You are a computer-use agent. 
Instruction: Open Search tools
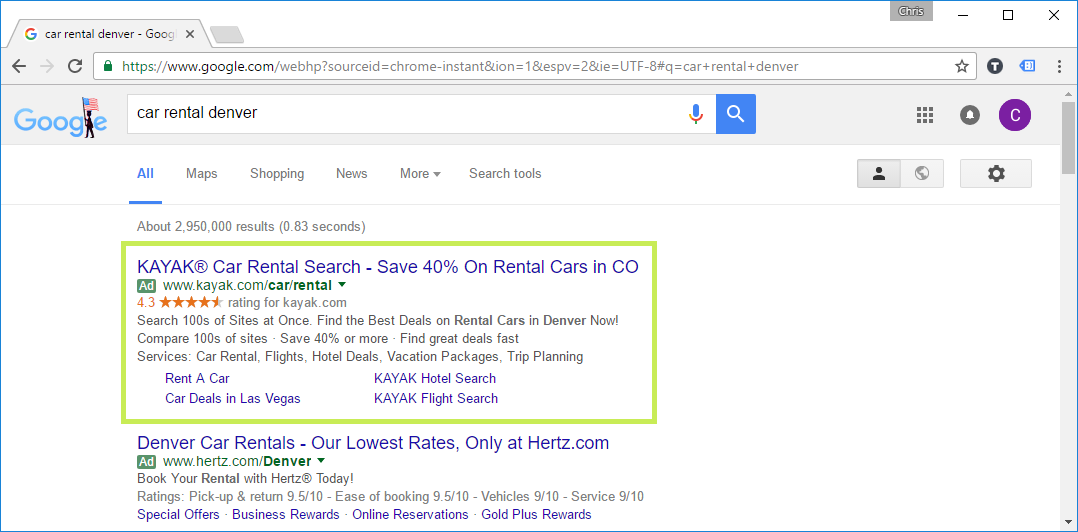click(x=505, y=174)
